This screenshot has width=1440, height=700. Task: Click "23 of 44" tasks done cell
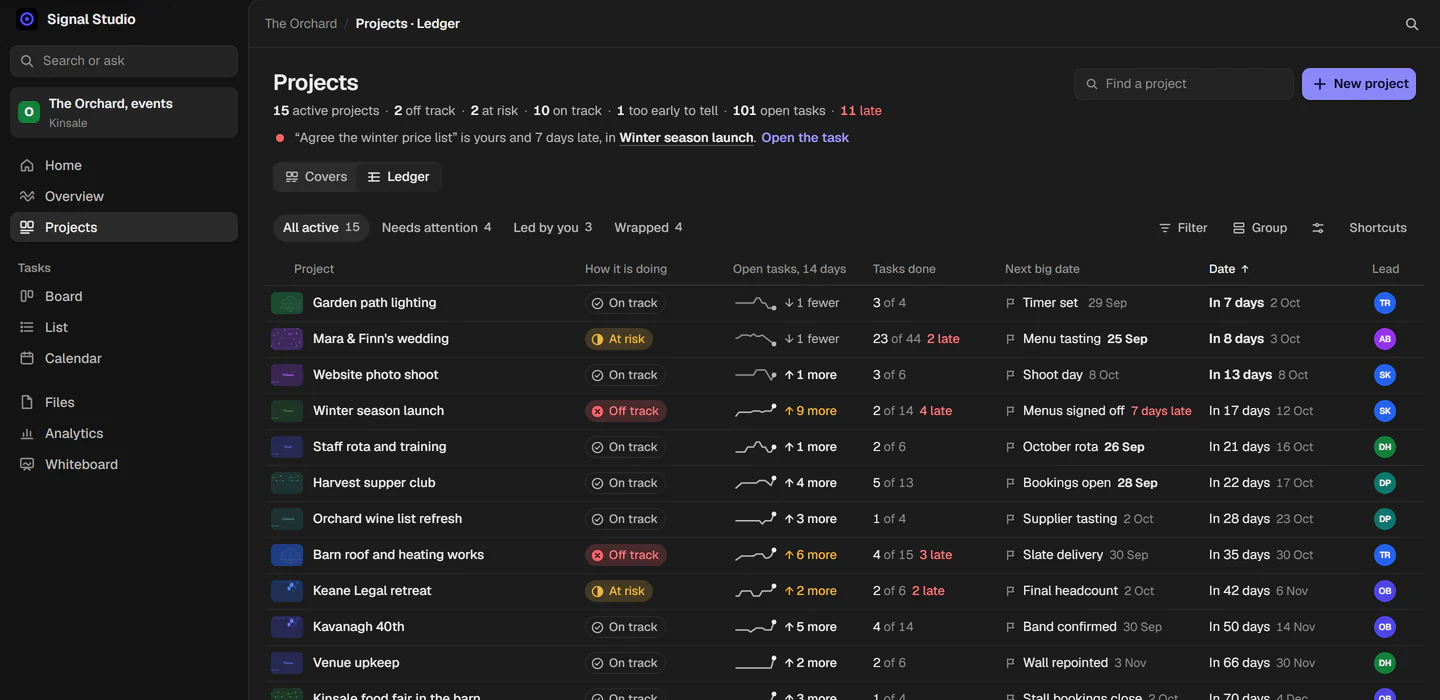[897, 339]
